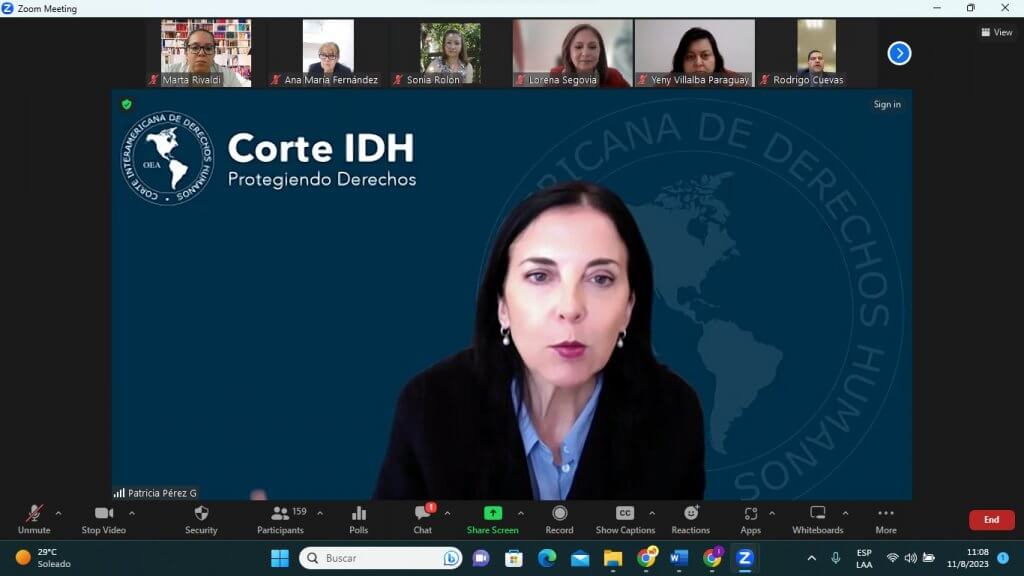Open clock and calendar showing 11:08
Screen dimensions: 1024x576
[x=968, y=558]
